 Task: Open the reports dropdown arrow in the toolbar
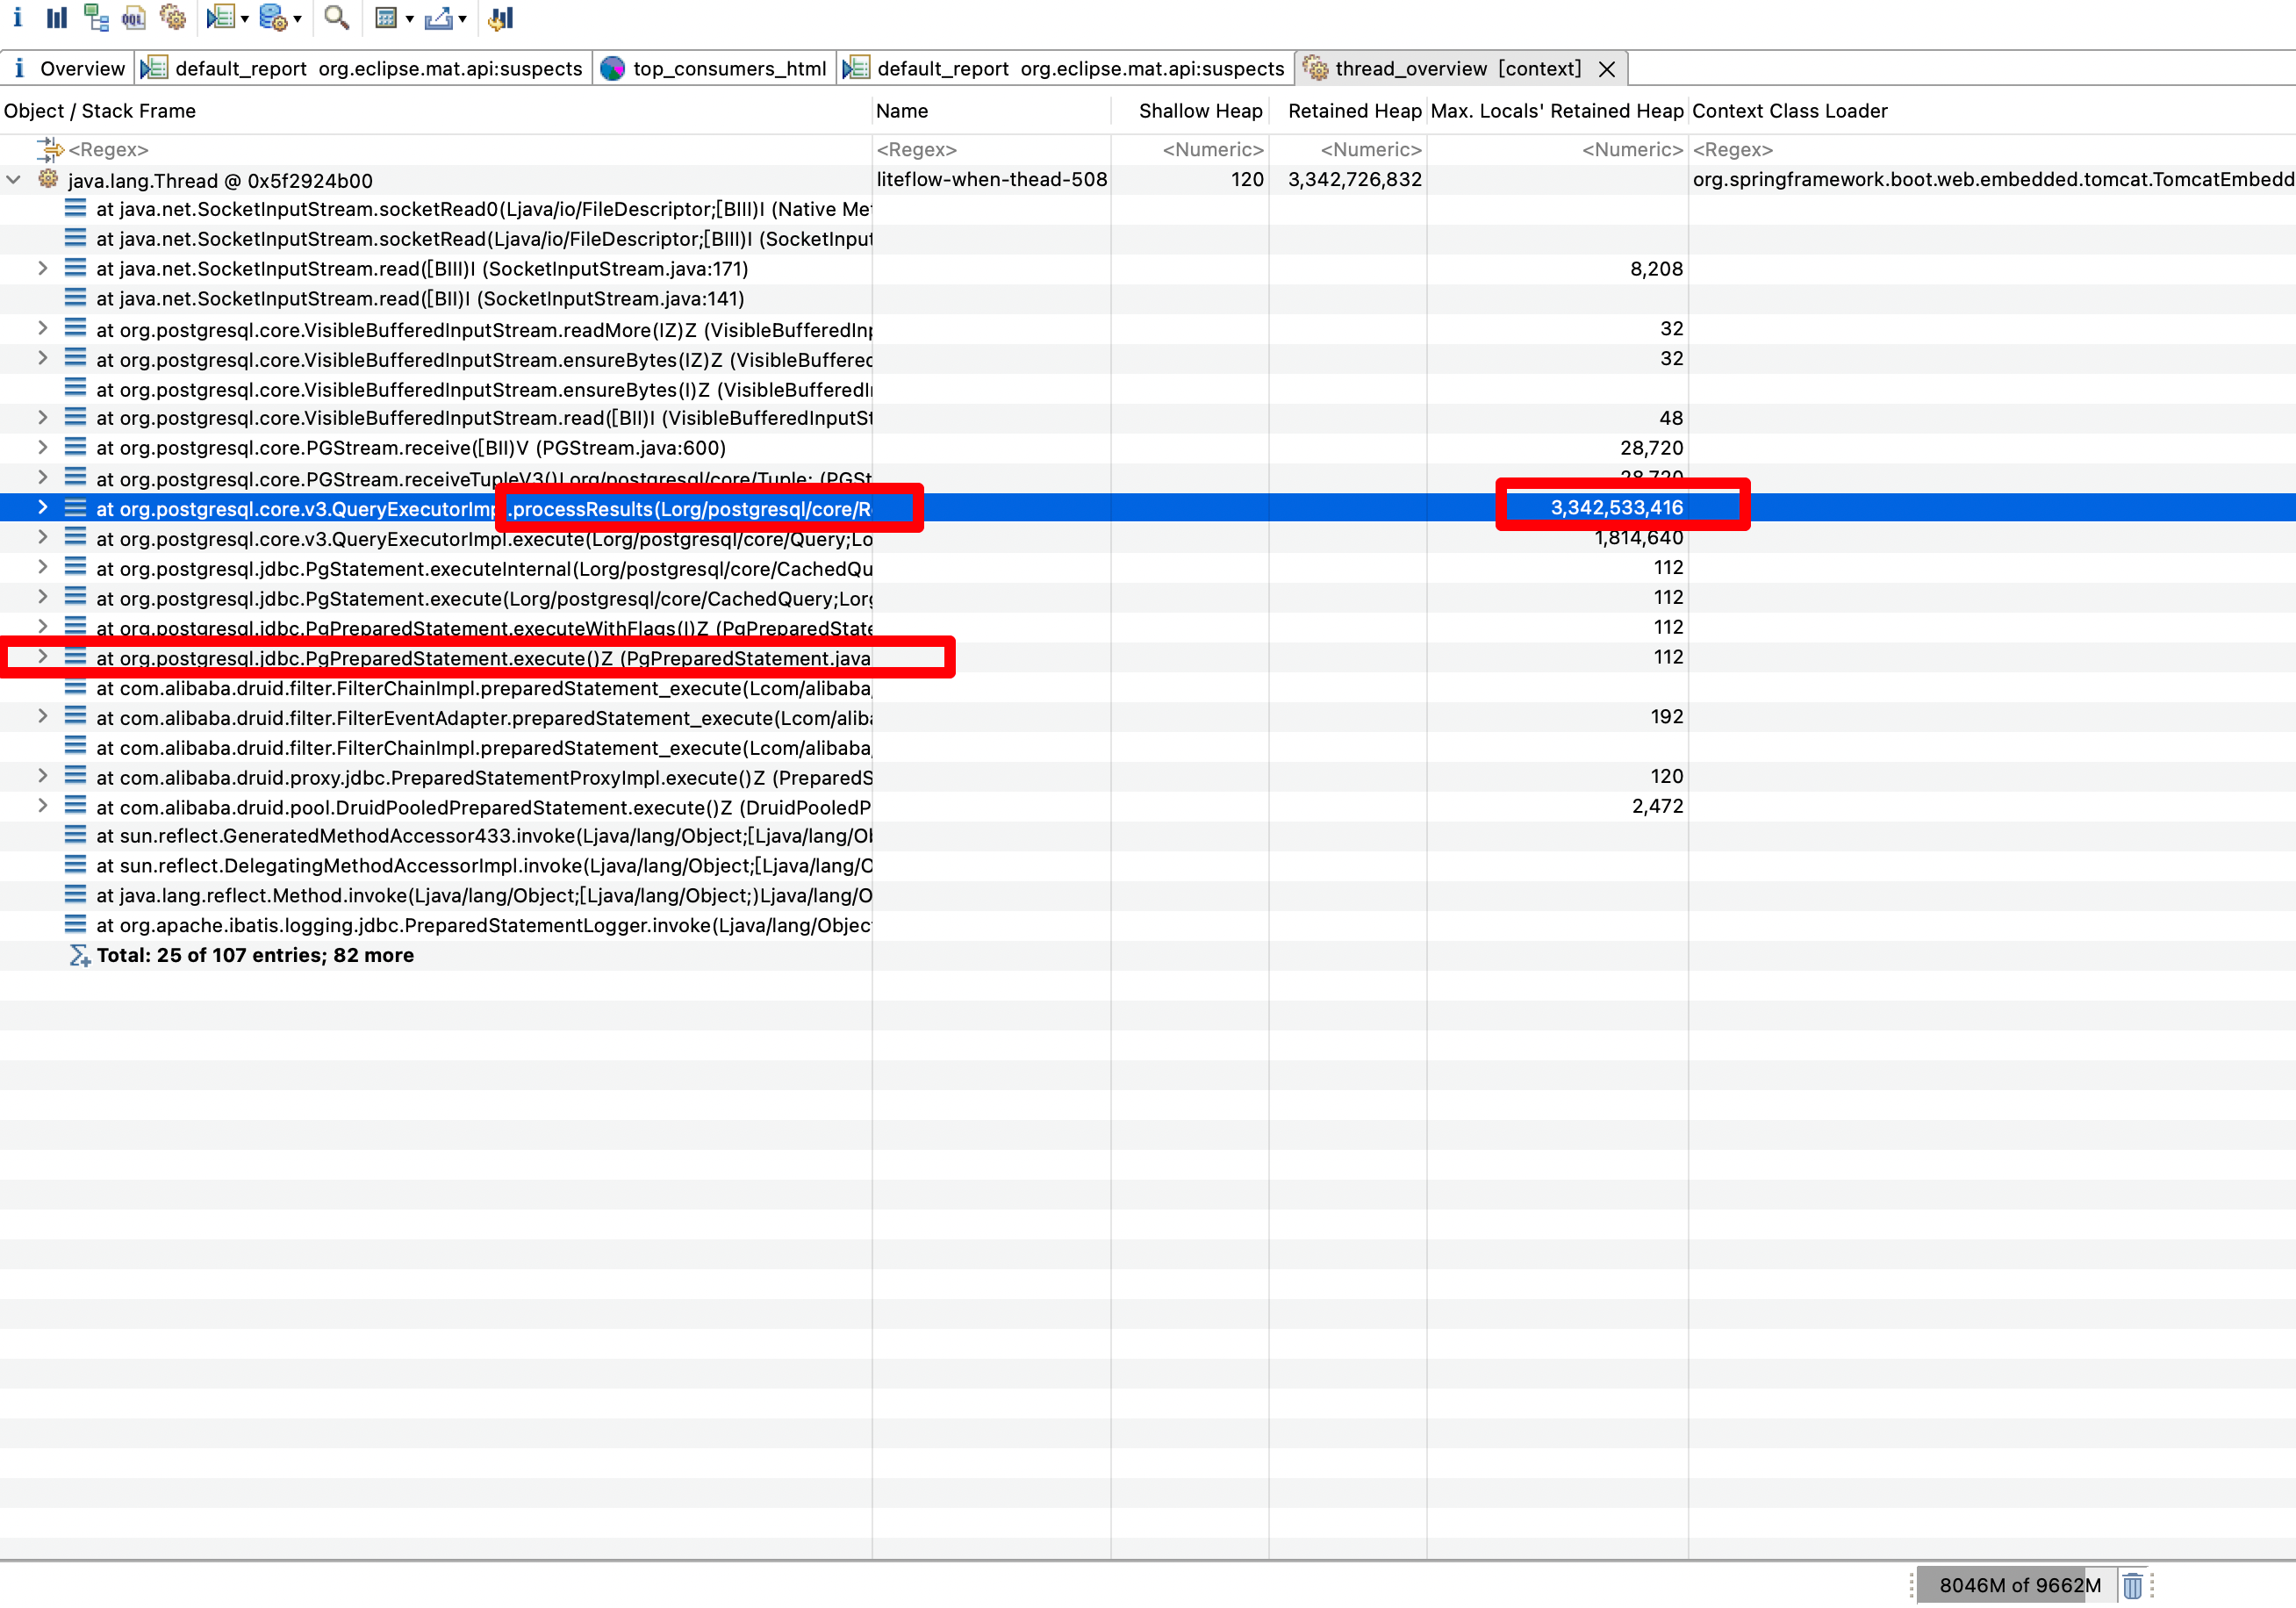pos(245,19)
